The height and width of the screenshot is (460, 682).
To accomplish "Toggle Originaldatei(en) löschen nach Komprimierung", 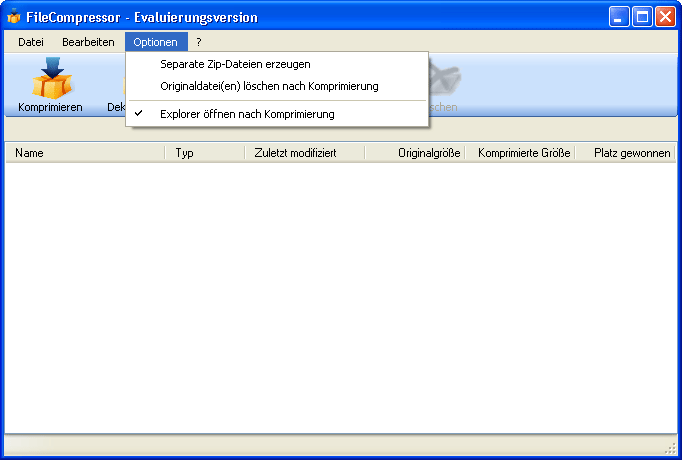I will click(x=269, y=86).
